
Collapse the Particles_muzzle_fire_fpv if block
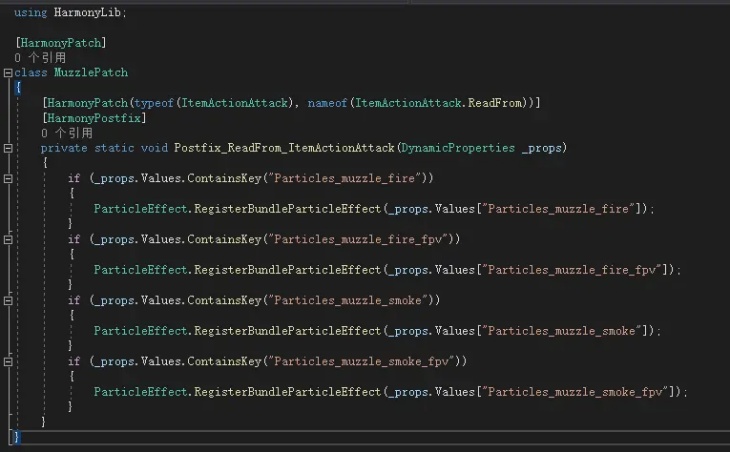point(8,239)
